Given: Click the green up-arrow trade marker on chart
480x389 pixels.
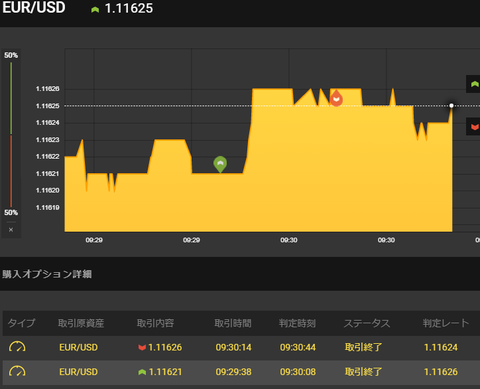Looking at the screenshot, I should point(220,164).
